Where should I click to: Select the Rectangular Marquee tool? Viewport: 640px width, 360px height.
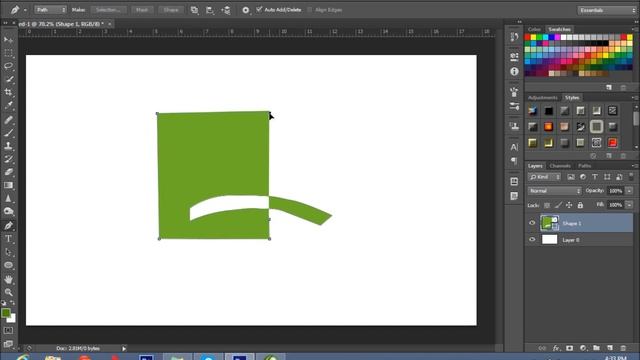8,53
